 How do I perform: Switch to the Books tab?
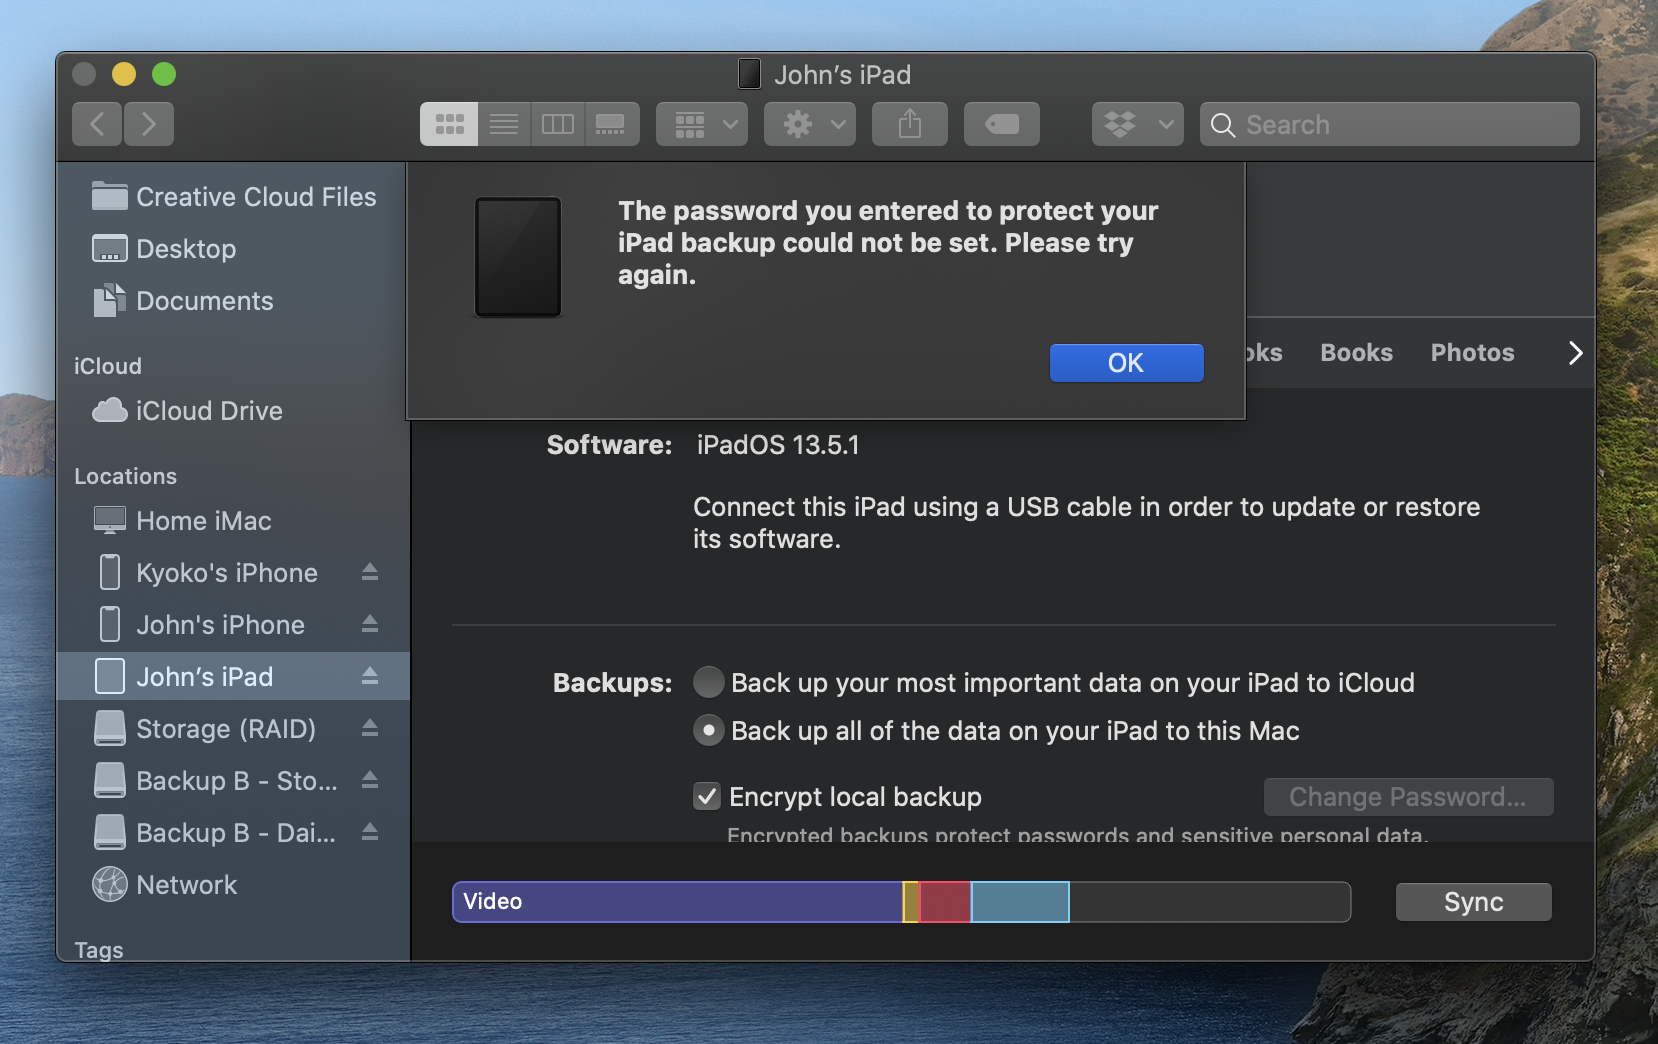pos(1355,352)
